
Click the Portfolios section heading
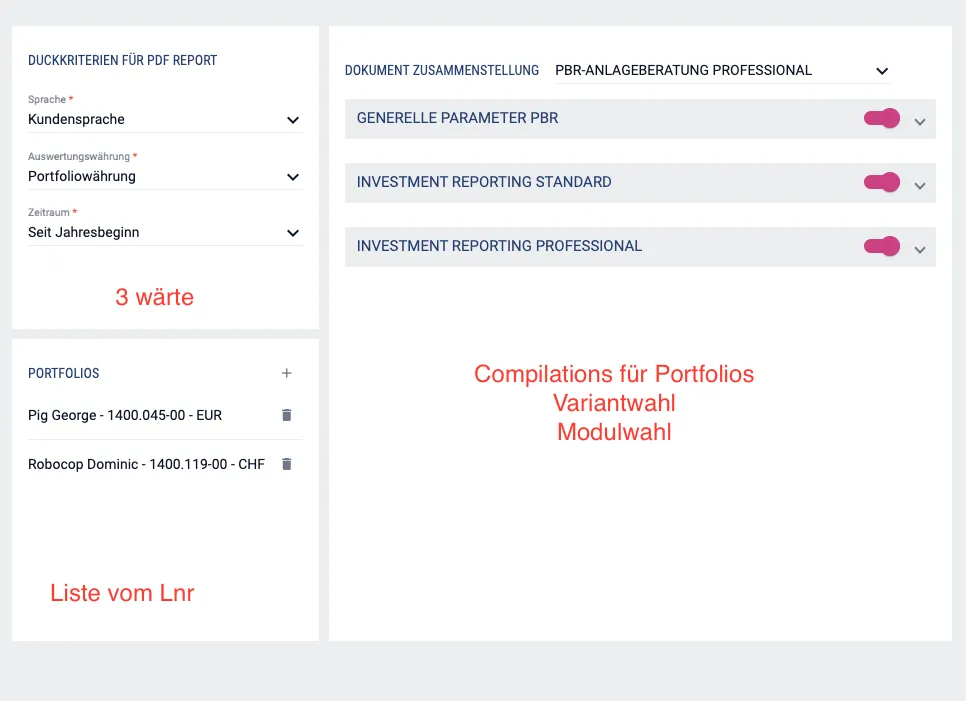pyautogui.click(x=63, y=373)
